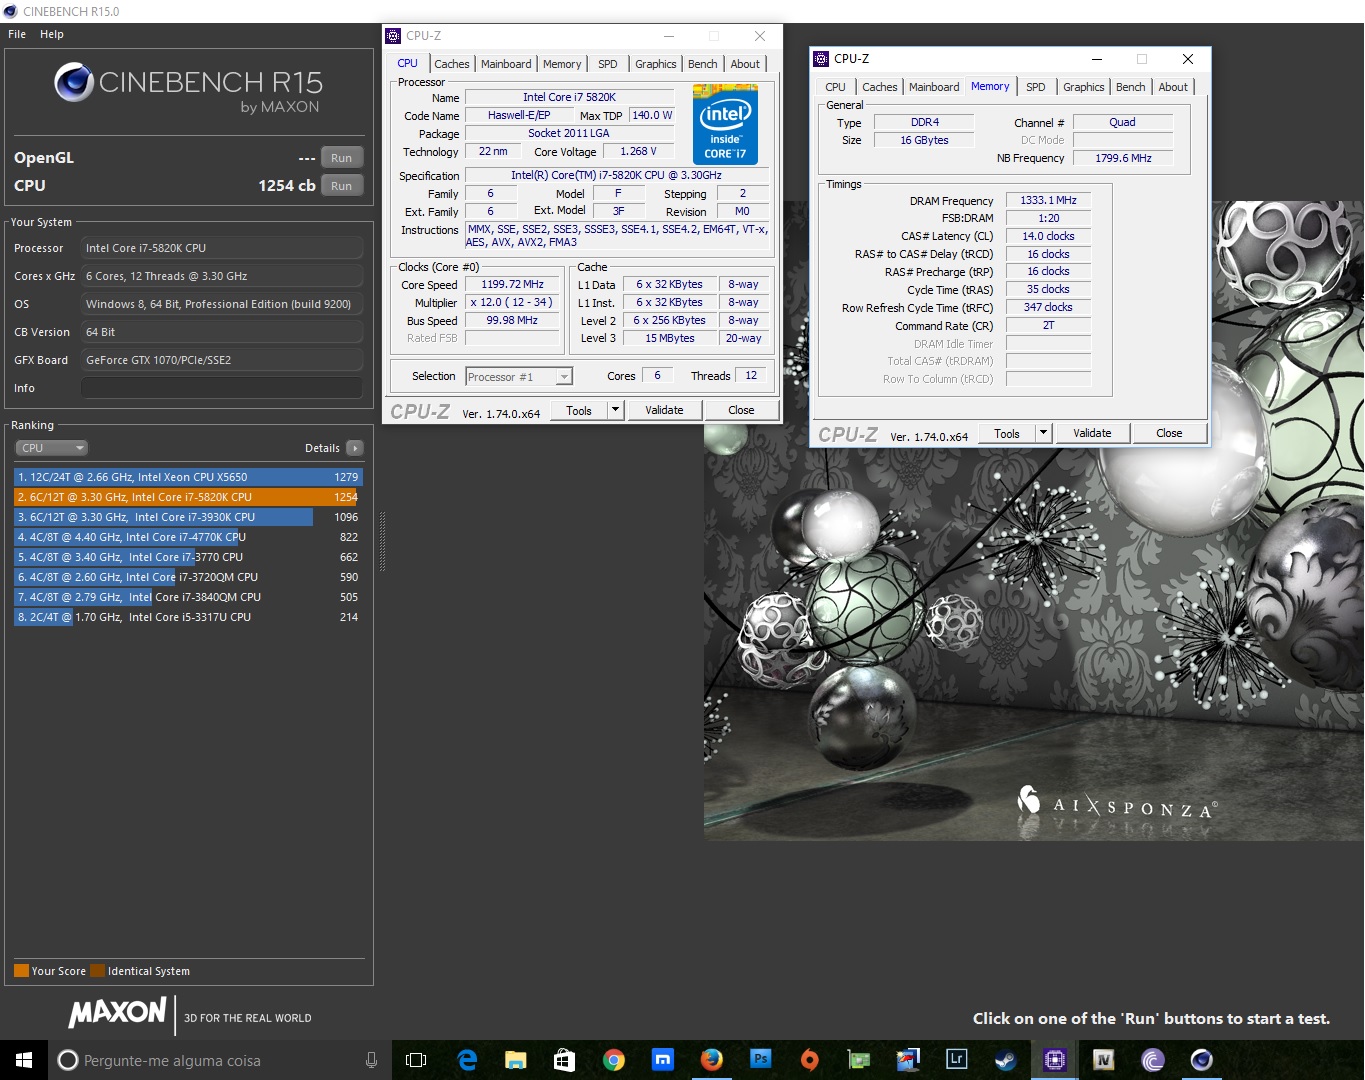Open Bench tab in right CPU-Z window
Image resolution: width=1365 pixels, height=1080 pixels.
[1131, 87]
